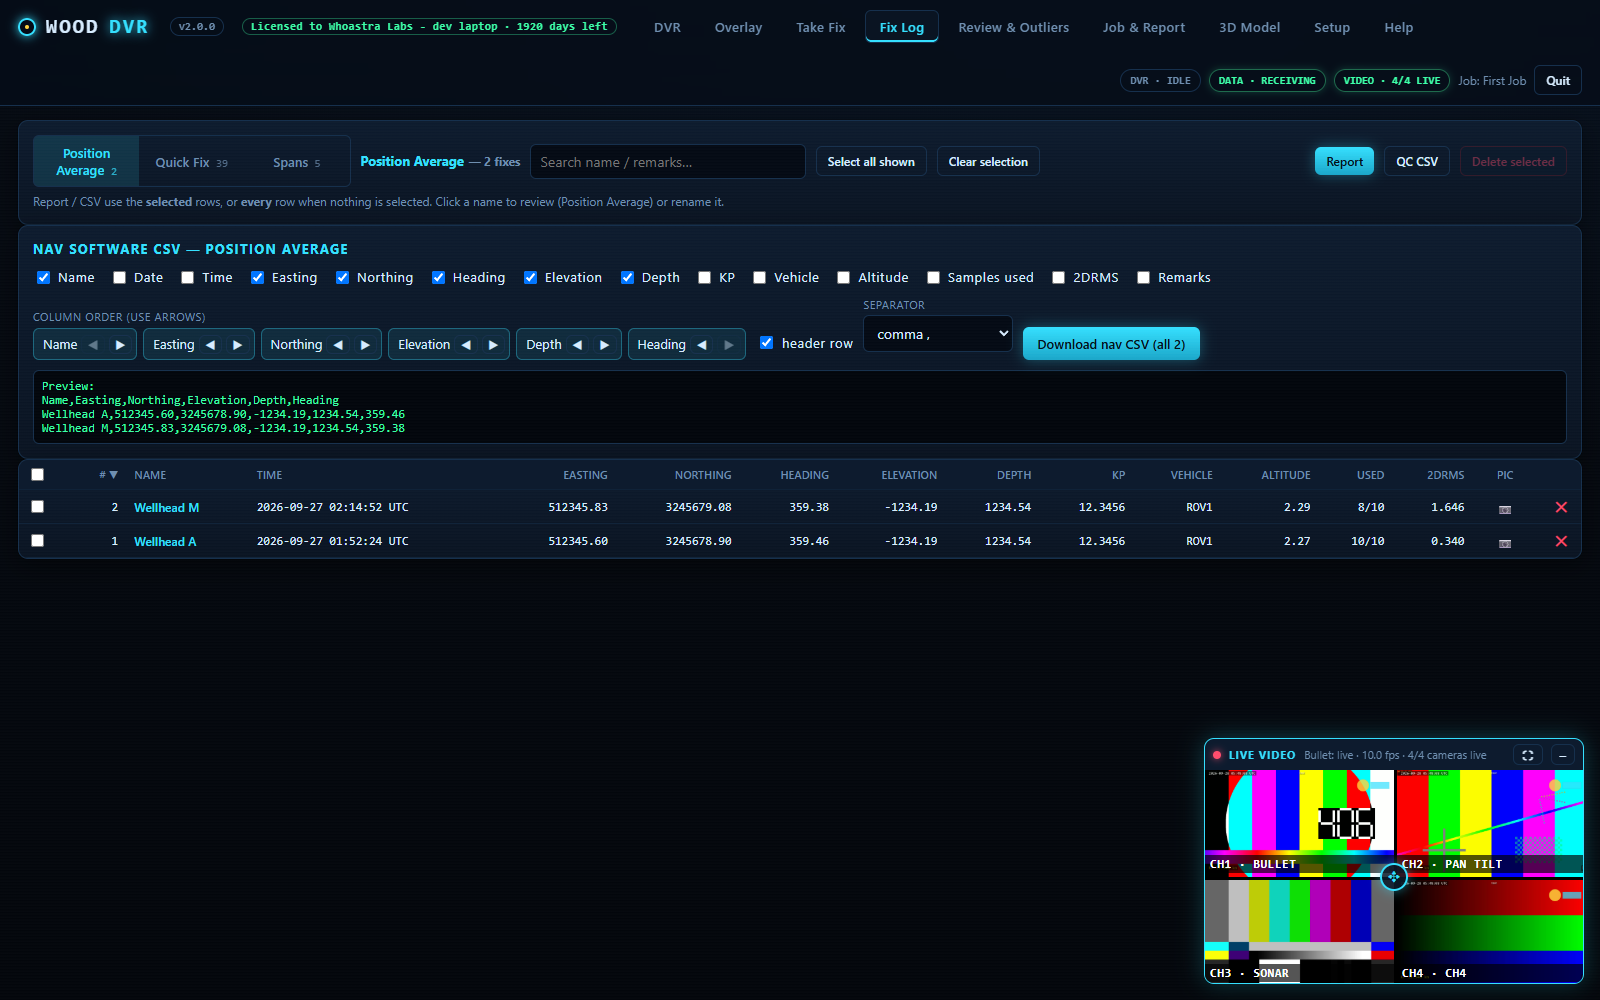
Task: Switch to Review & Outliers tab
Action: 1013,27
